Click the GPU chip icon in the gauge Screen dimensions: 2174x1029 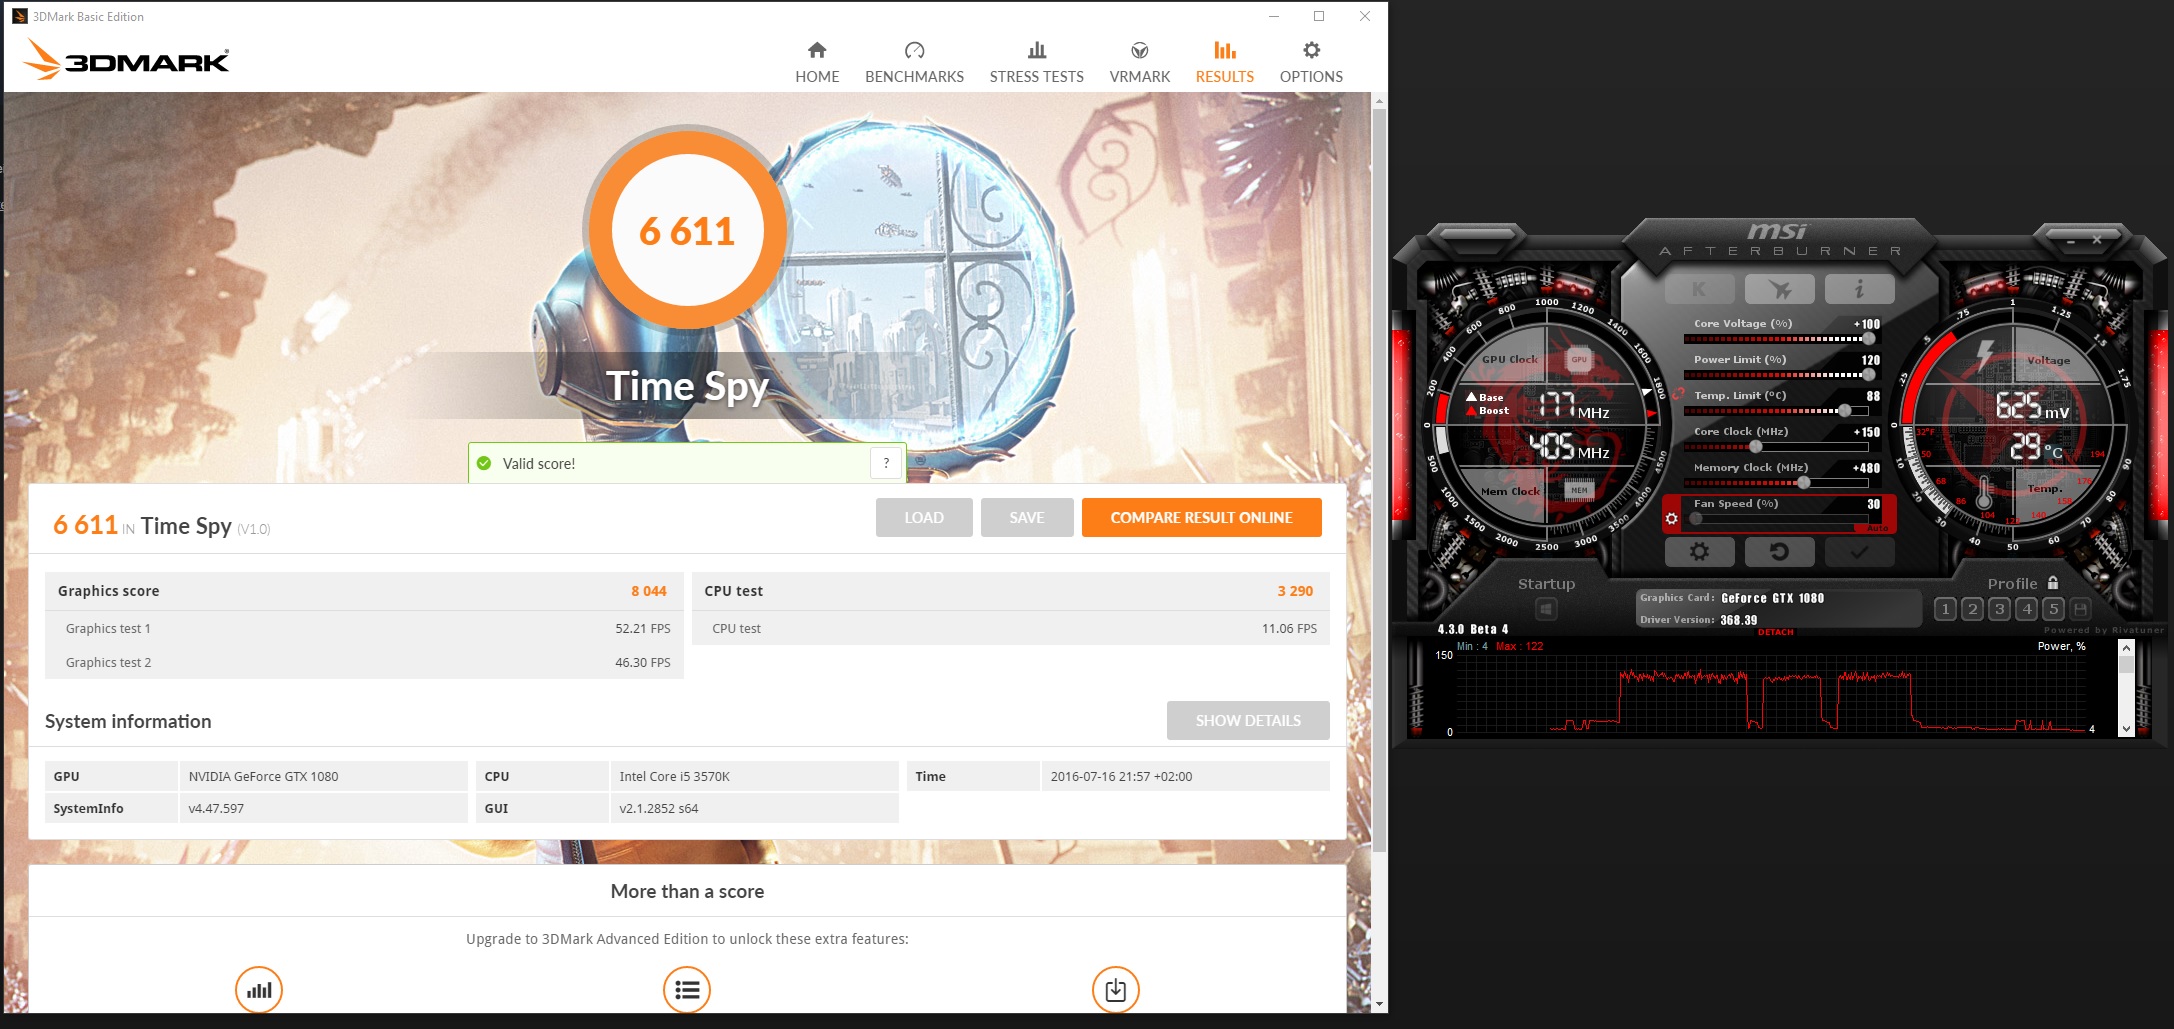[1579, 360]
